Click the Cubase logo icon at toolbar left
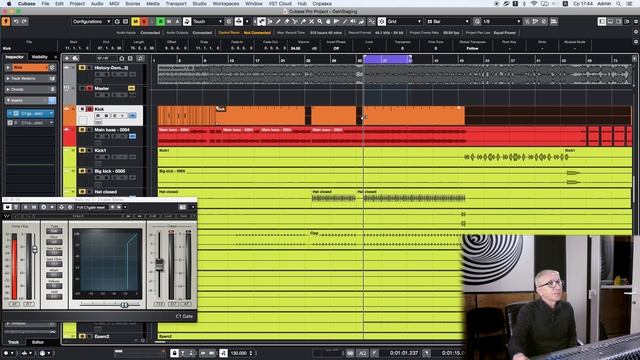 coord(6,21)
